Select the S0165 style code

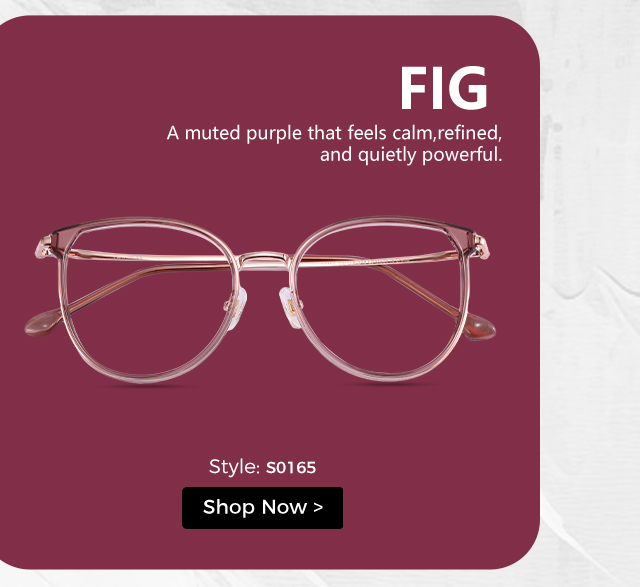[x=291, y=468]
